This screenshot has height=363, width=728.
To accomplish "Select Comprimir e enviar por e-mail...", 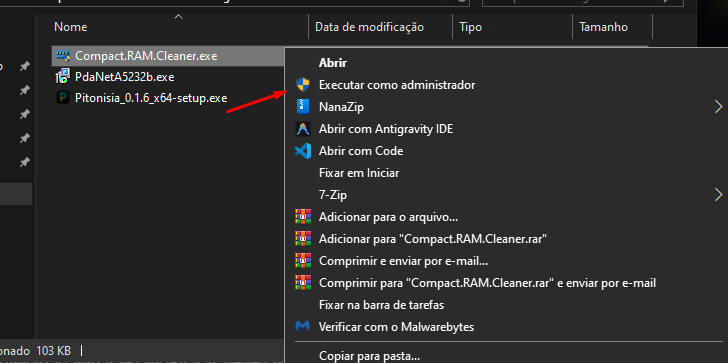I will pyautogui.click(x=403, y=261).
